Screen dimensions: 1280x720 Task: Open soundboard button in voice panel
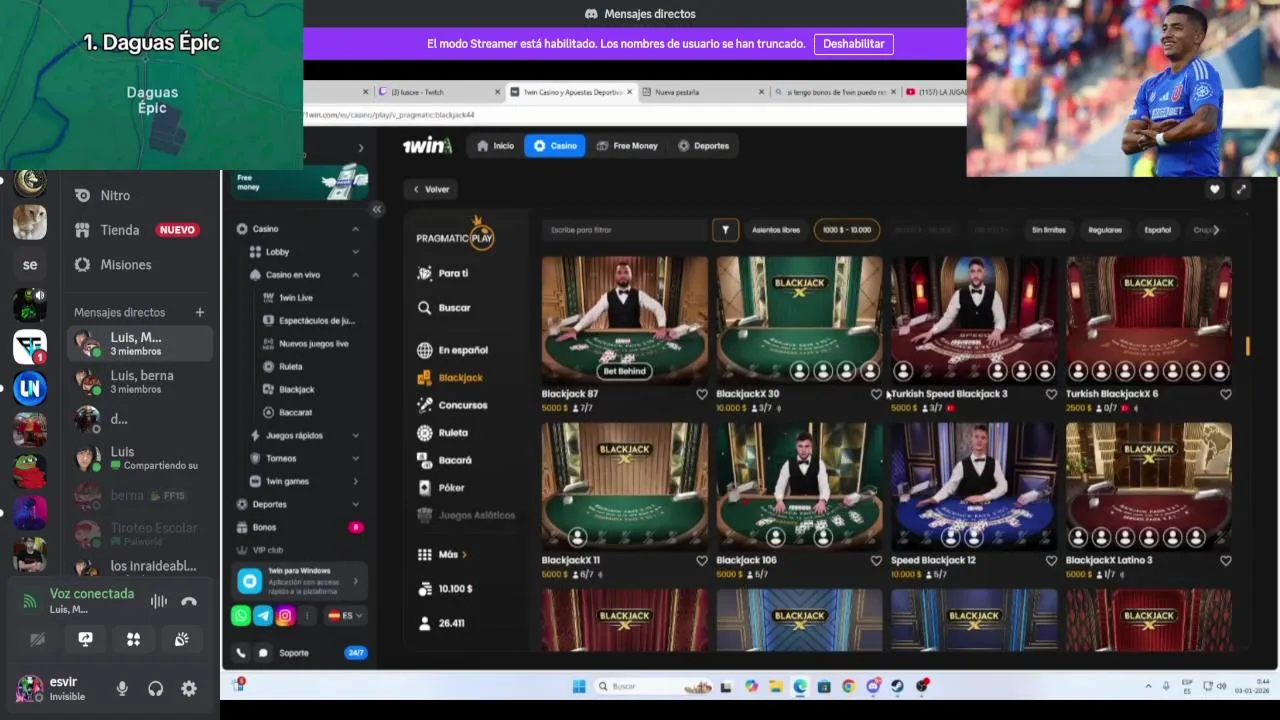(x=181, y=639)
